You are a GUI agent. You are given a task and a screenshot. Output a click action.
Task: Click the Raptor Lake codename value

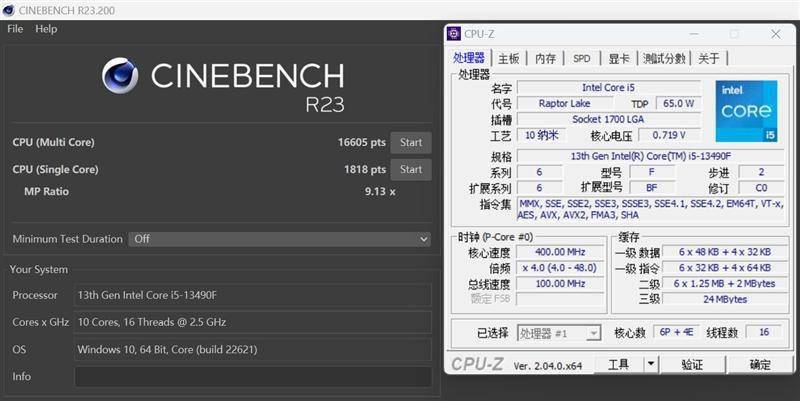click(565, 104)
